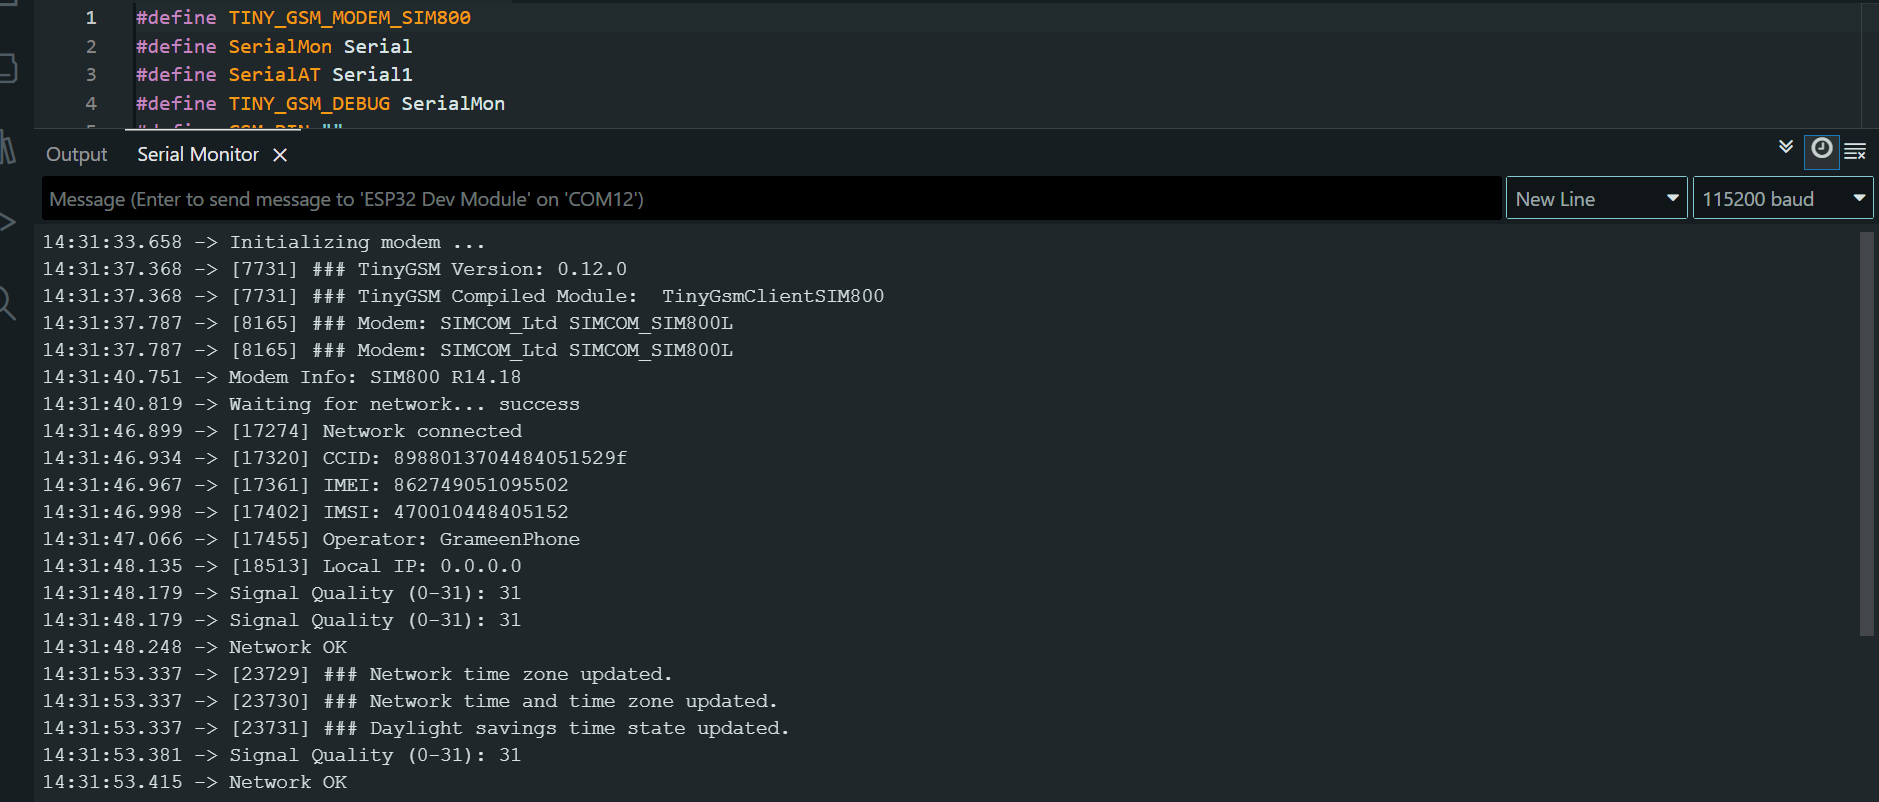Click TINY_GSM_DEBUG in the code editor

309,104
